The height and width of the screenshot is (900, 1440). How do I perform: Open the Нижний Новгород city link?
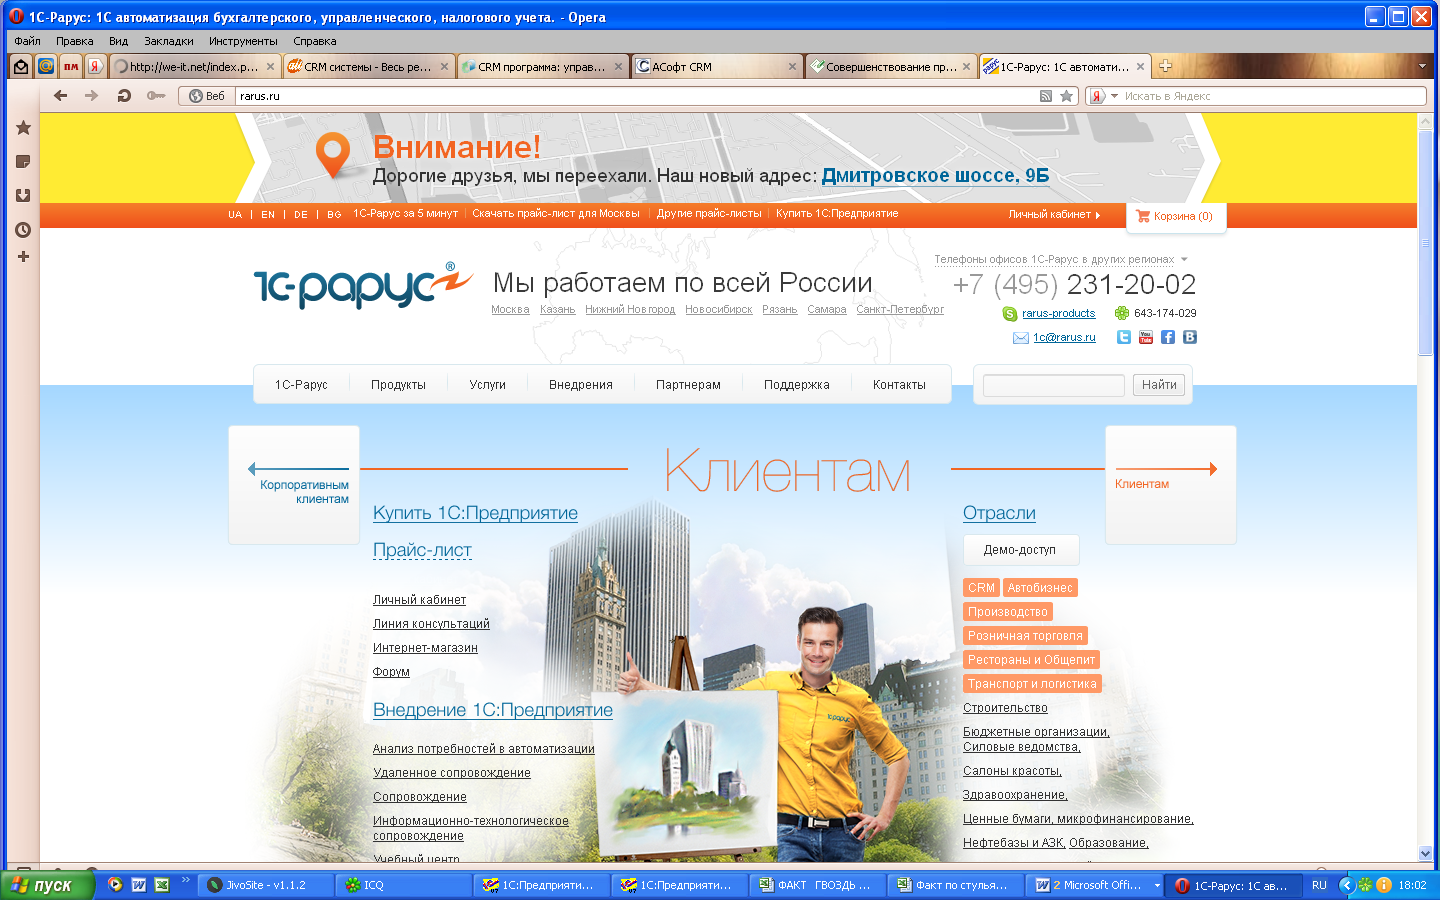tap(630, 310)
